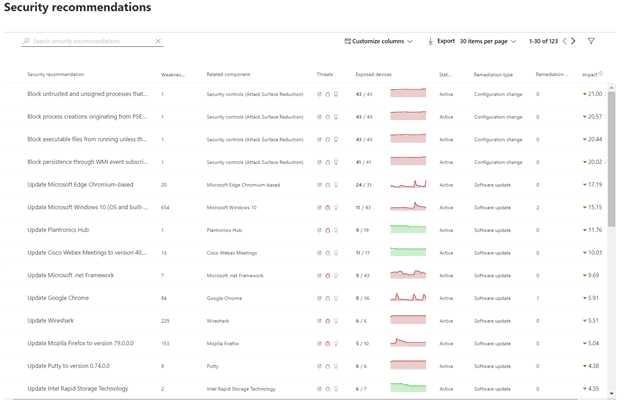
Task: Click breach icon for Block process creations row
Action: pyautogui.click(x=328, y=117)
